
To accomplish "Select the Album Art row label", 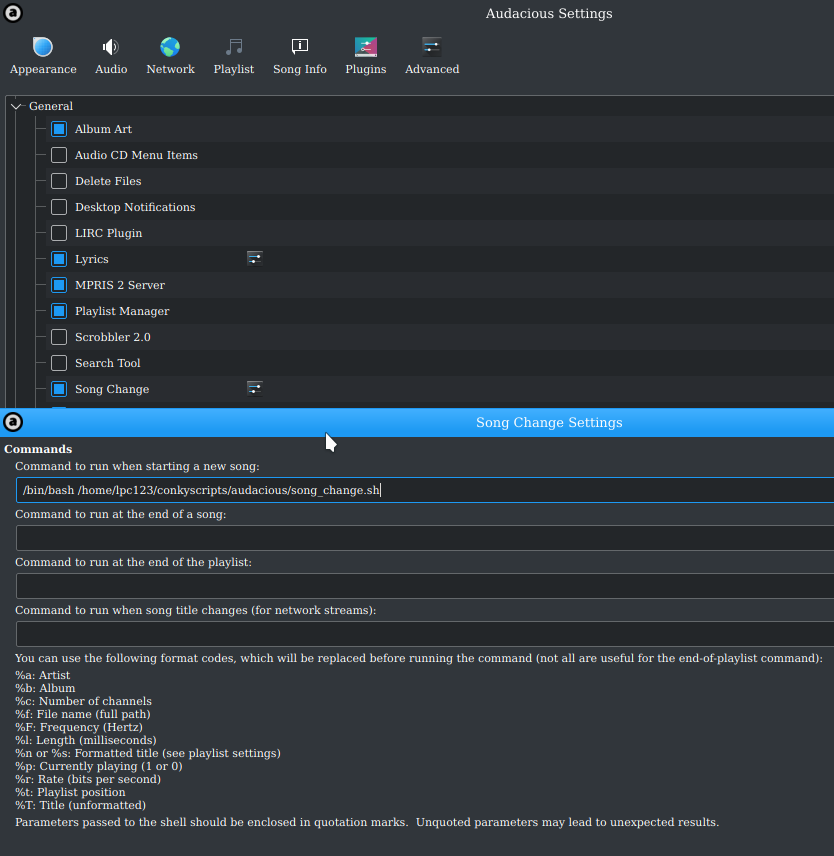I will (103, 129).
